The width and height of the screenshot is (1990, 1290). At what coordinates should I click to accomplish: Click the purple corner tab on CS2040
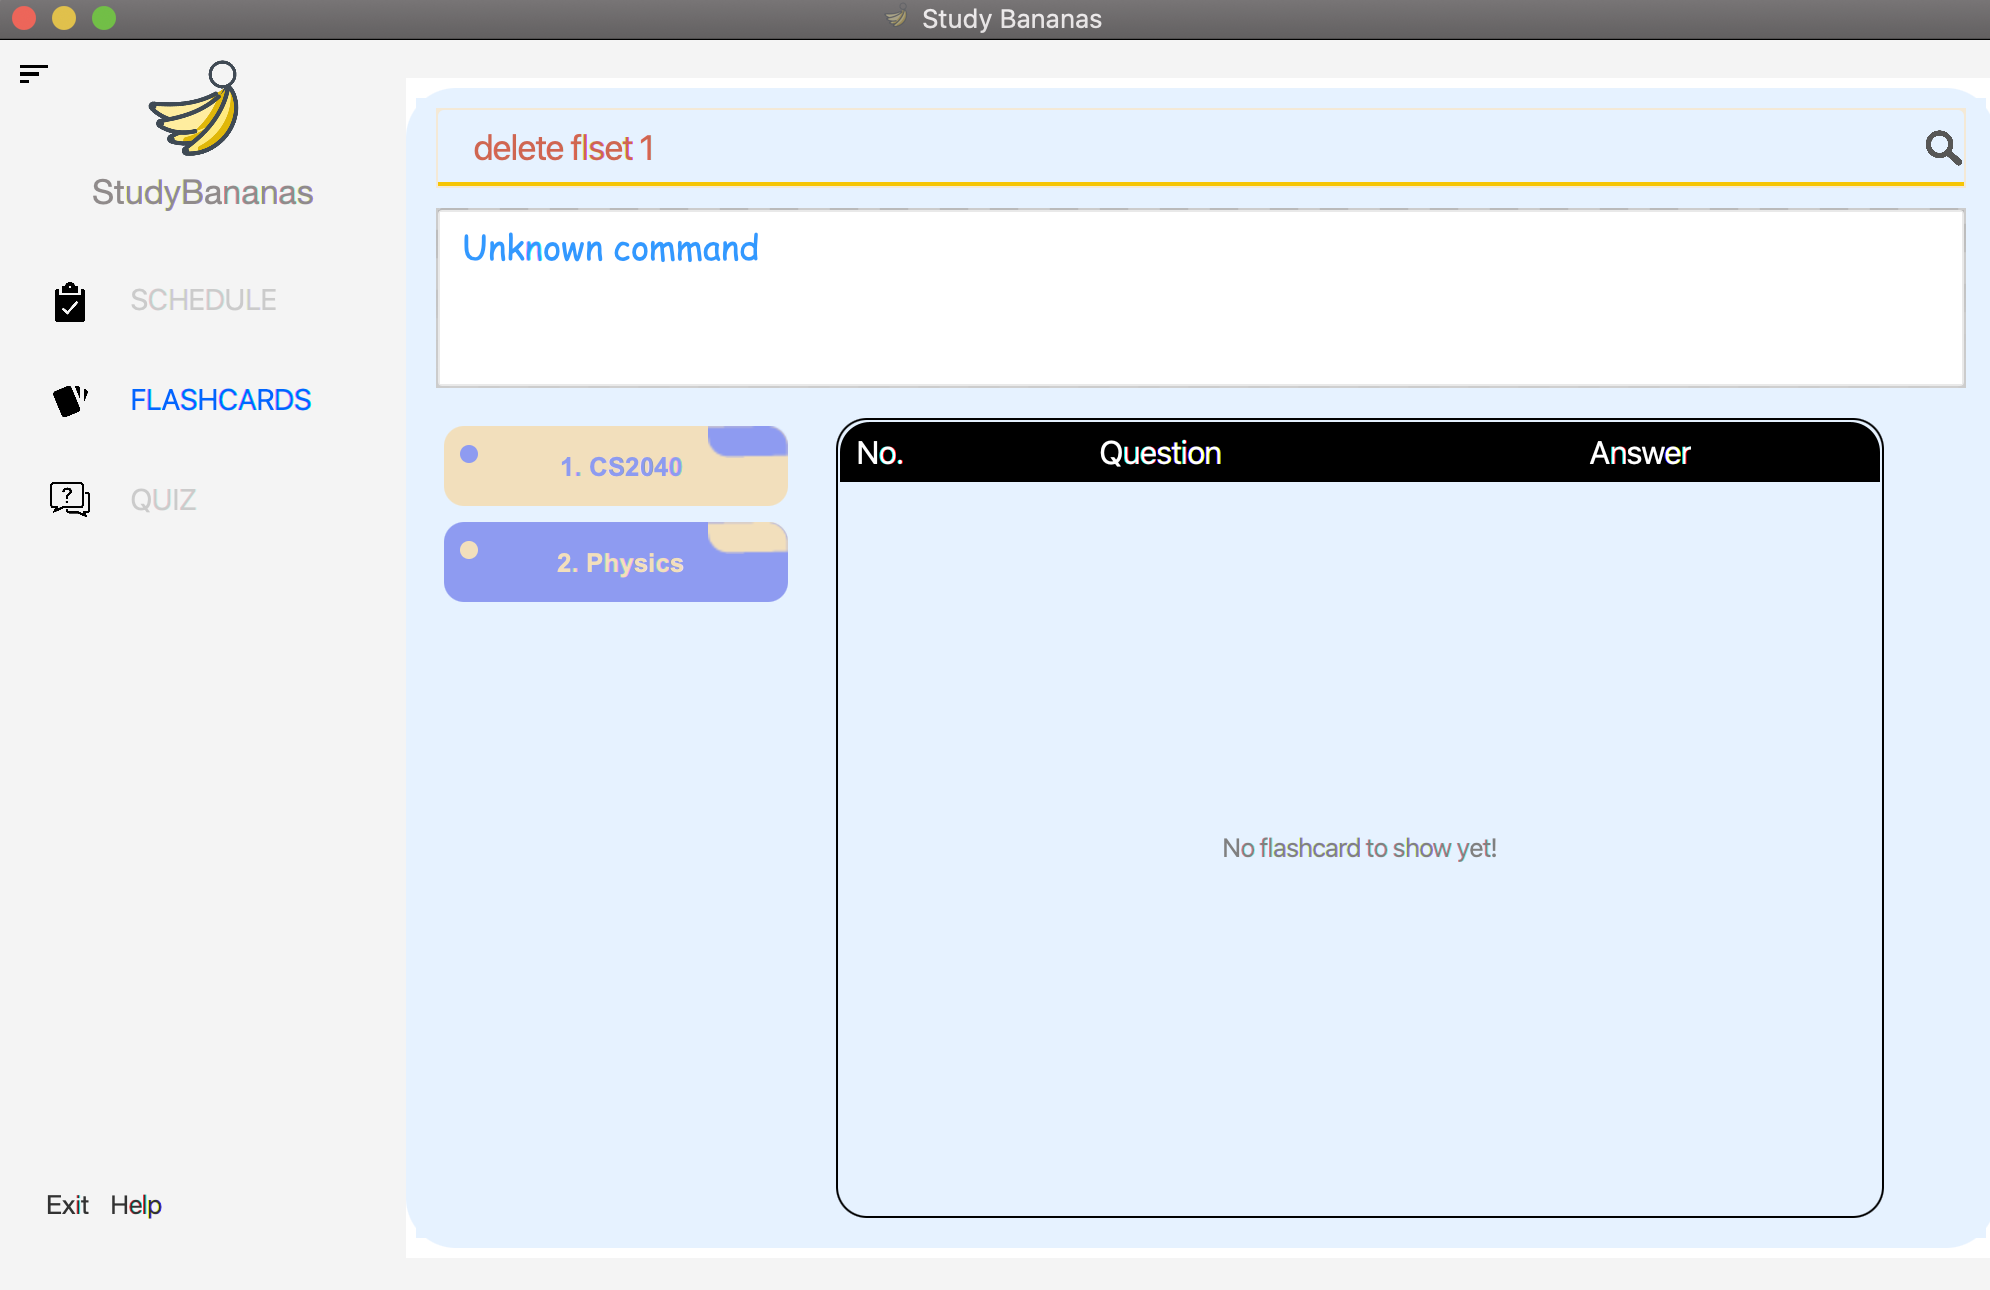pos(748,440)
